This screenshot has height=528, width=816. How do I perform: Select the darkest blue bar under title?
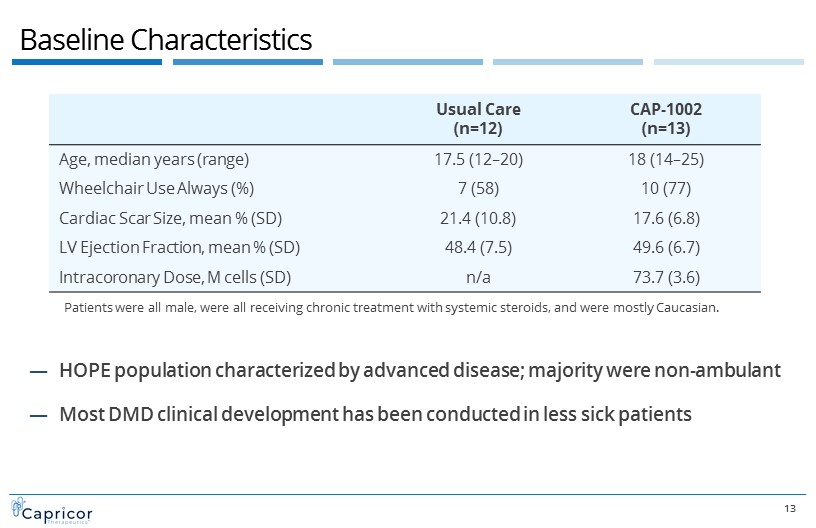pyautogui.click(x=86, y=62)
